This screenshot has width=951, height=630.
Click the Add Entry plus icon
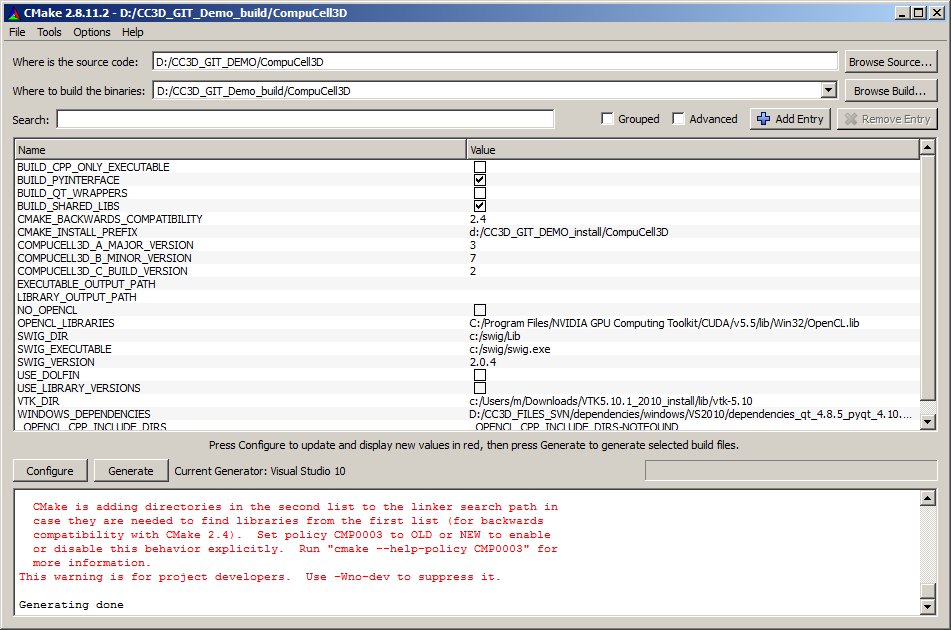(x=764, y=119)
